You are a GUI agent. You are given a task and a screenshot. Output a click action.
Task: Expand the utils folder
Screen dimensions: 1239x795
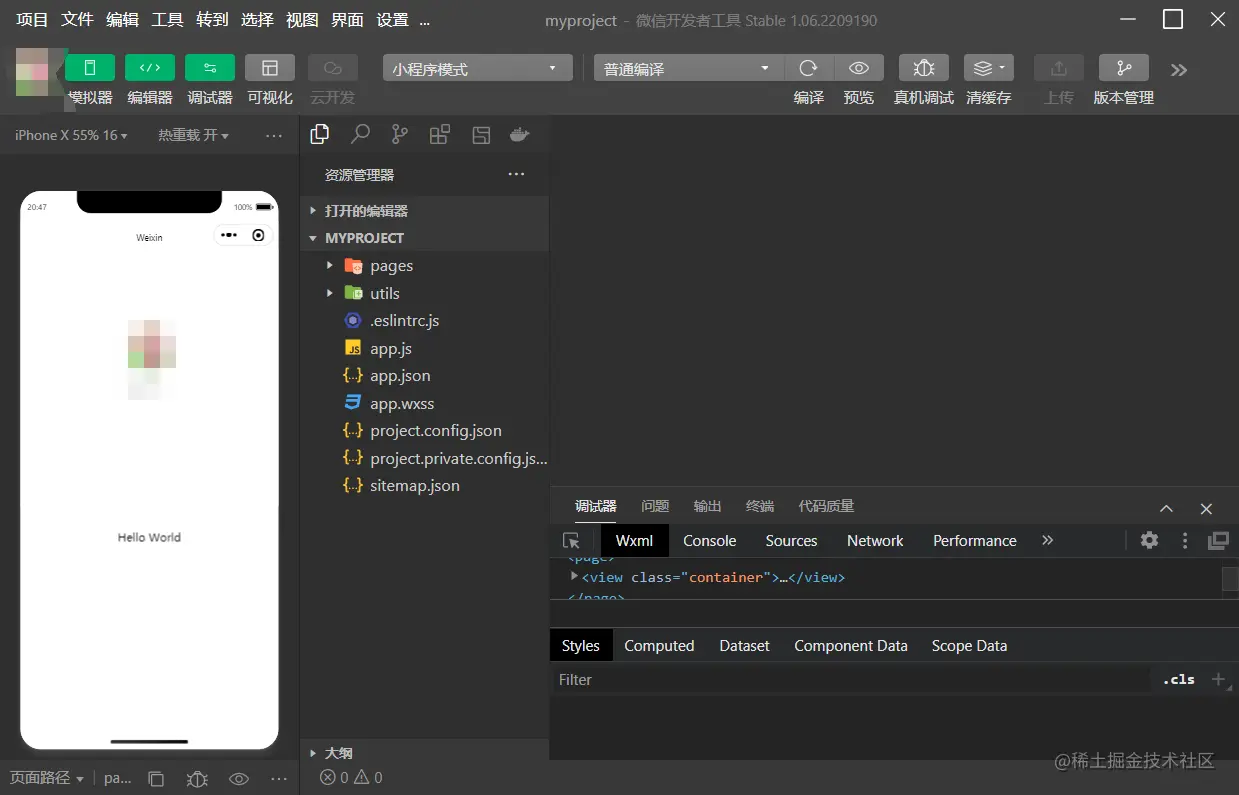coord(425,293)
